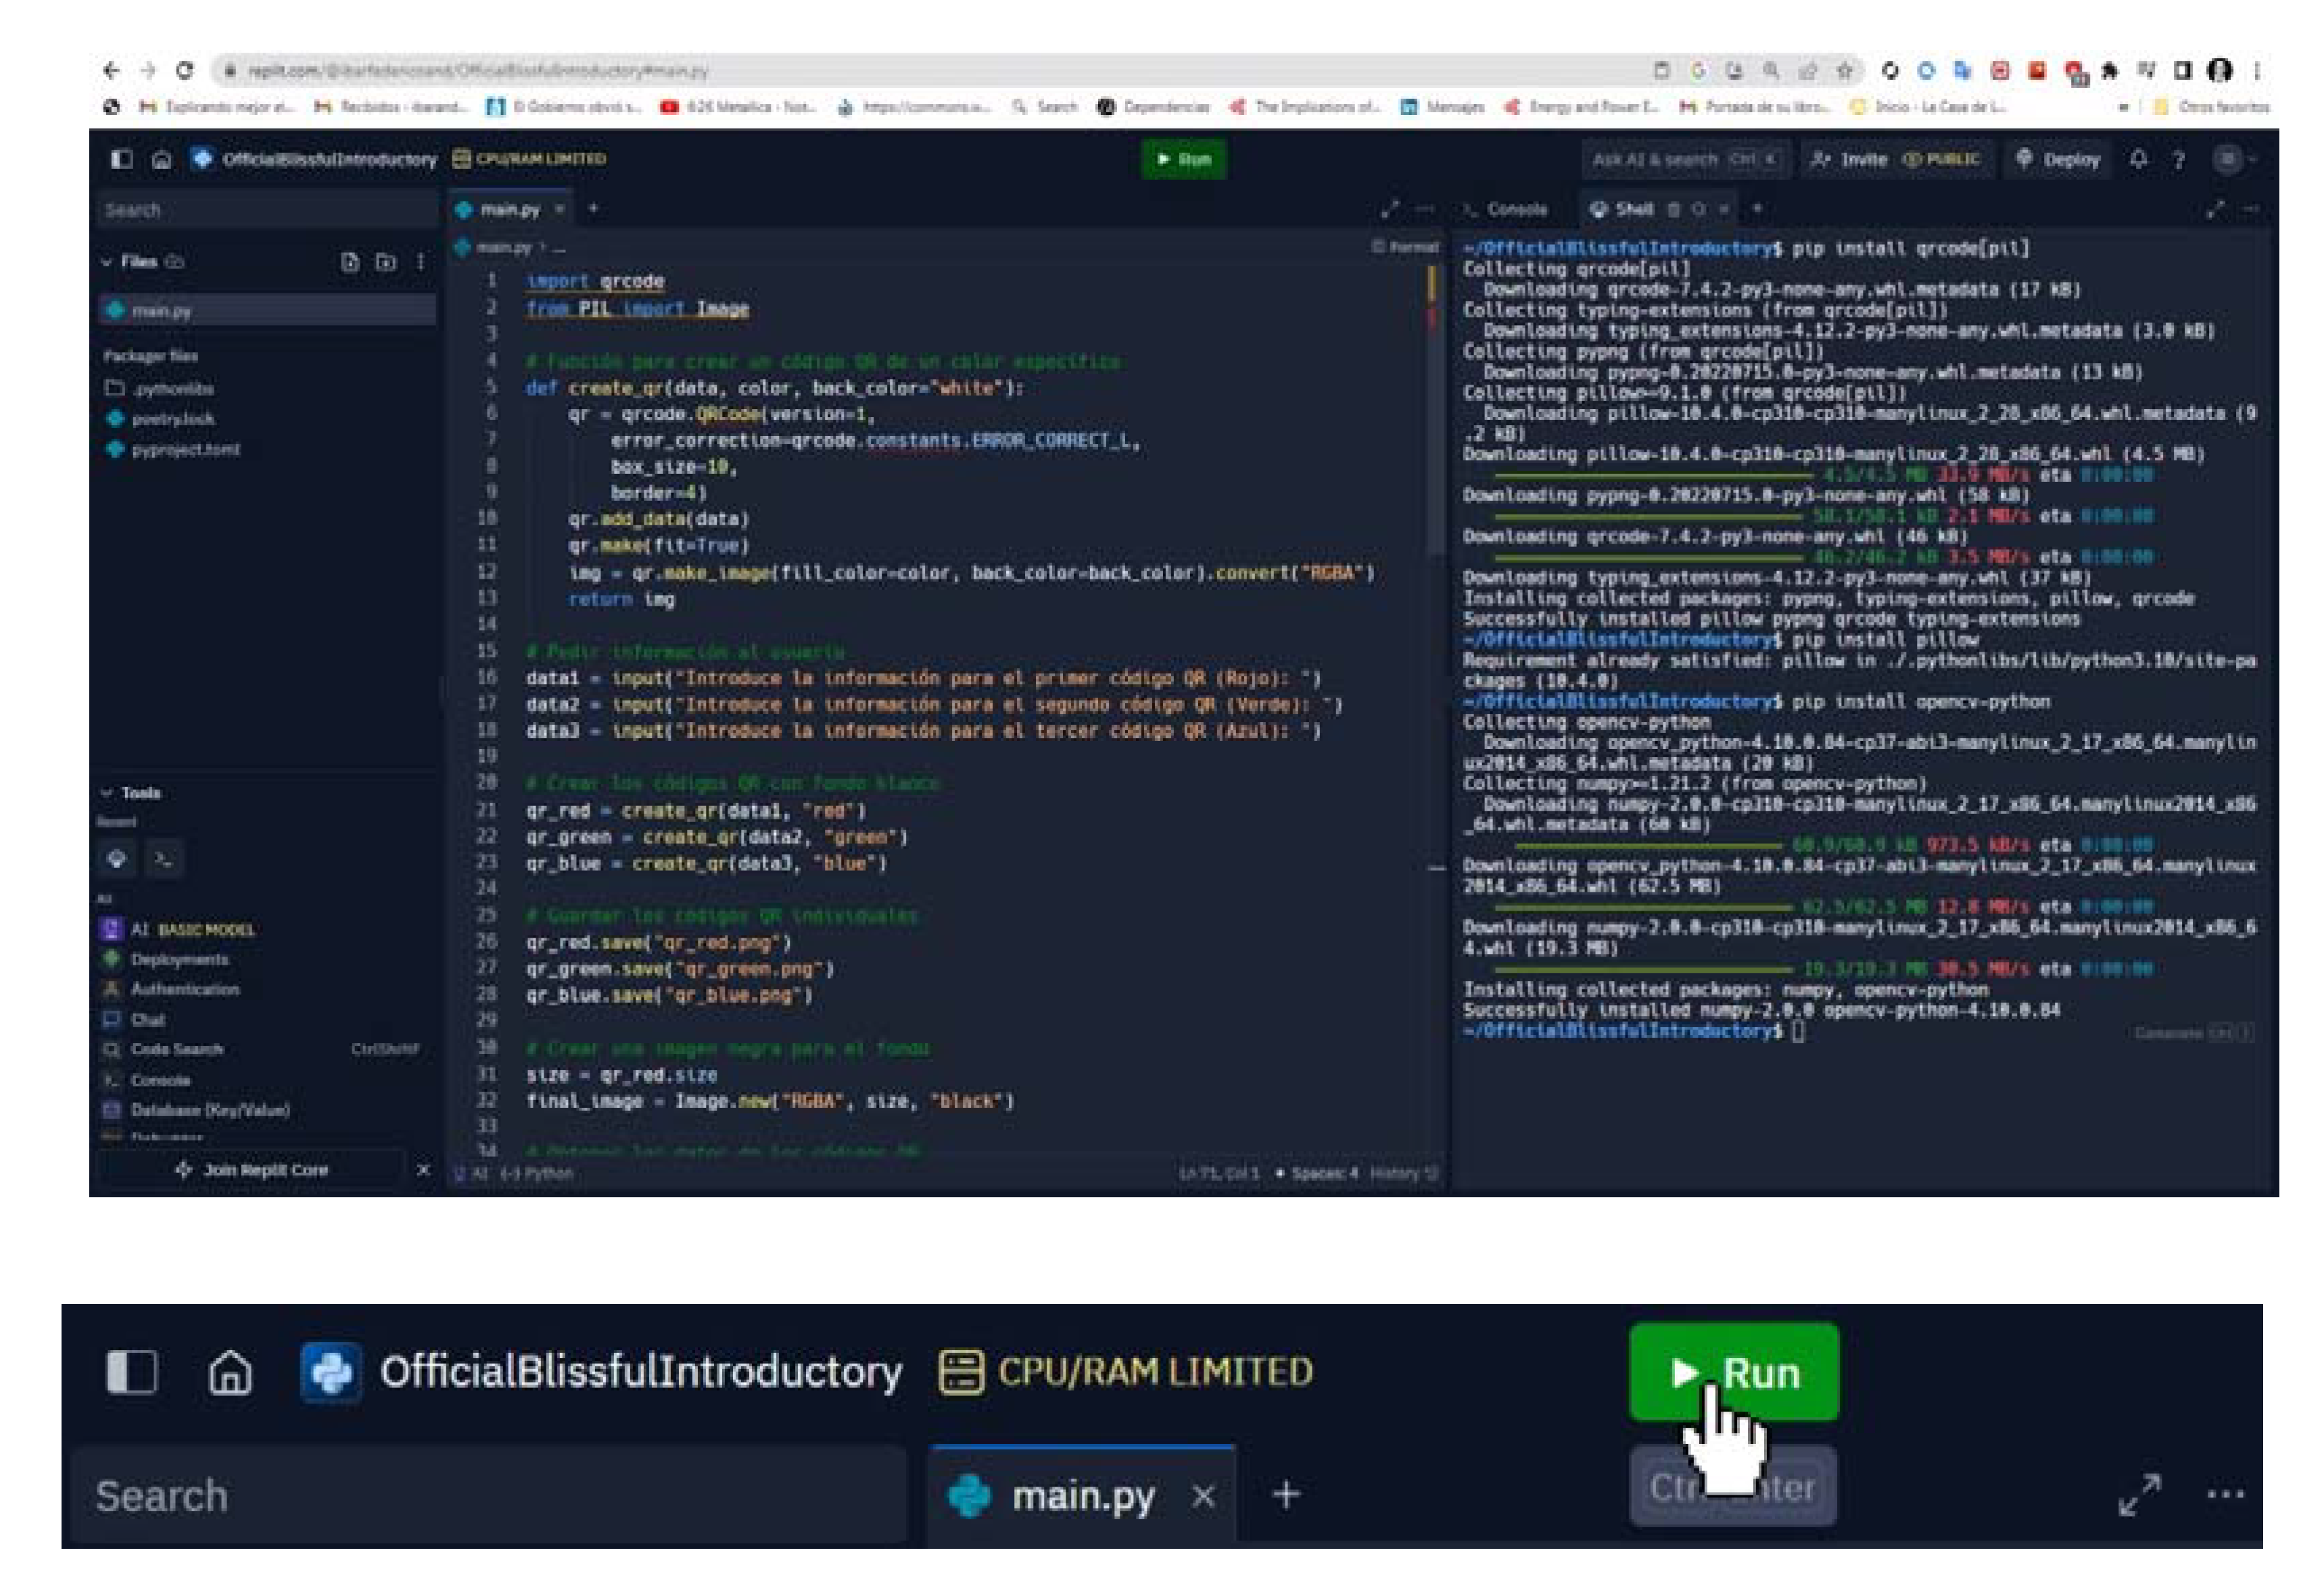Clear the Shell with trash icon

pyautogui.click(x=1673, y=209)
